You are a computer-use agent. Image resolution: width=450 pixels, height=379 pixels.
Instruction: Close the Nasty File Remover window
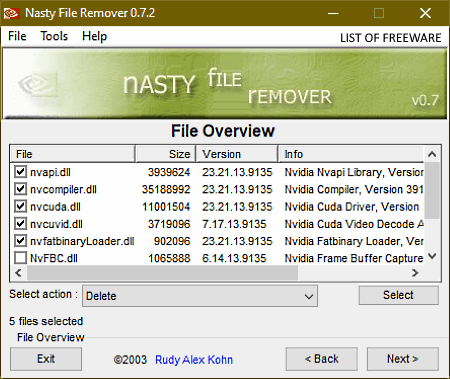tap(425, 13)
